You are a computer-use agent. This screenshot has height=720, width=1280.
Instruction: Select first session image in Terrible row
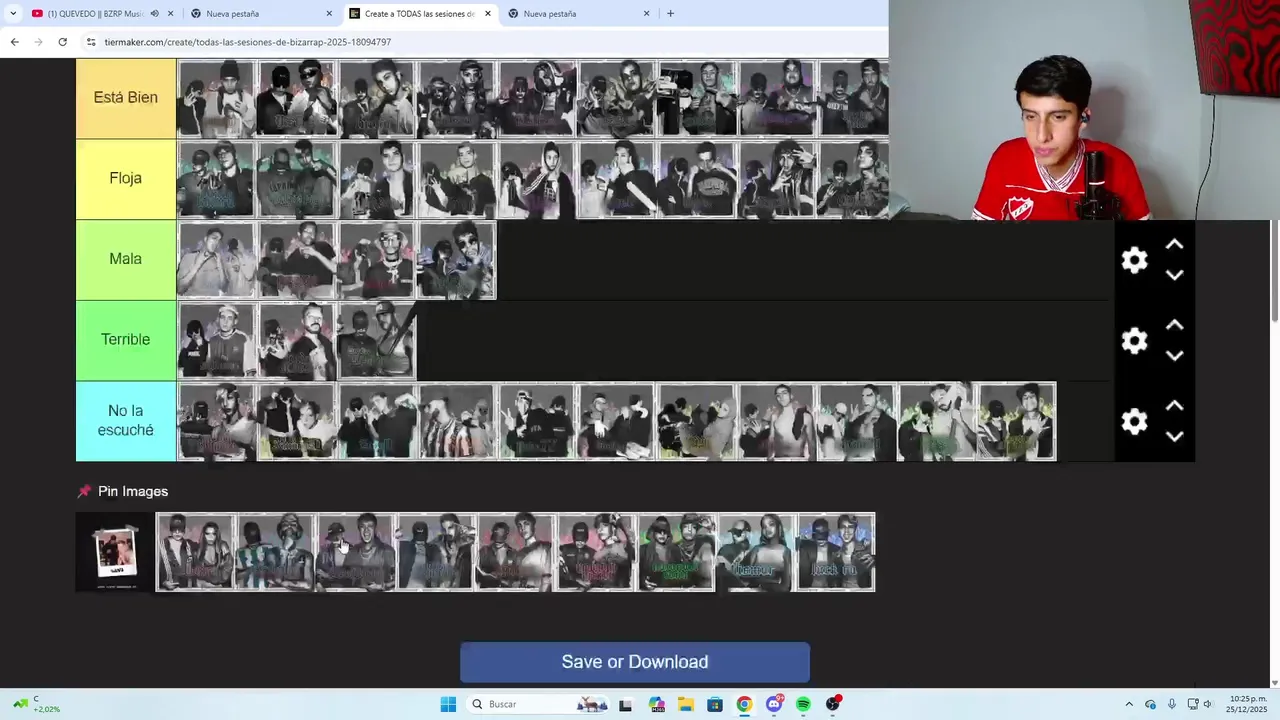point(217,341)
